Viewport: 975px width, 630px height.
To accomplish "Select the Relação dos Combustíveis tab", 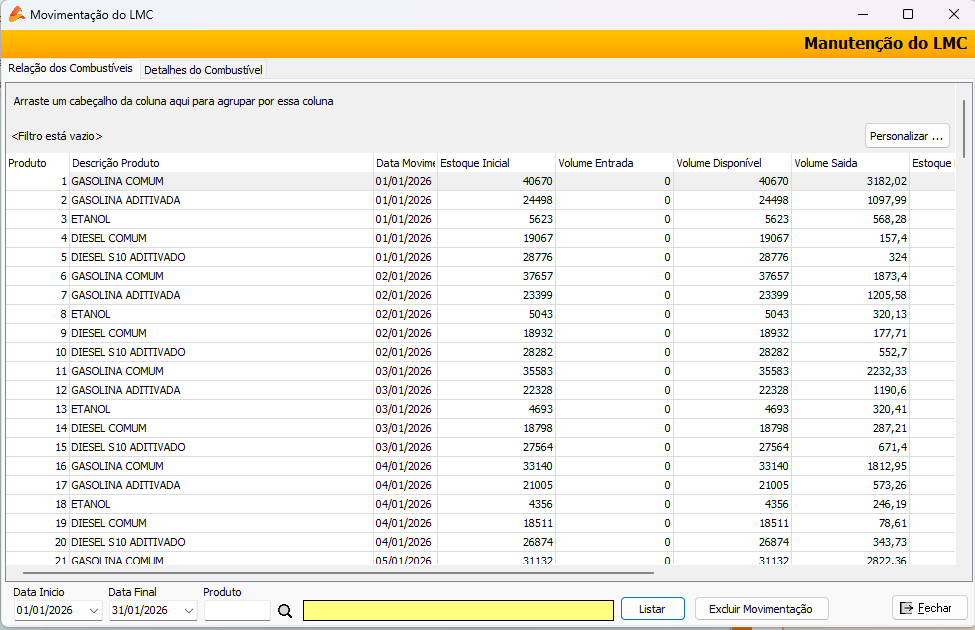I will coord(70,69).
